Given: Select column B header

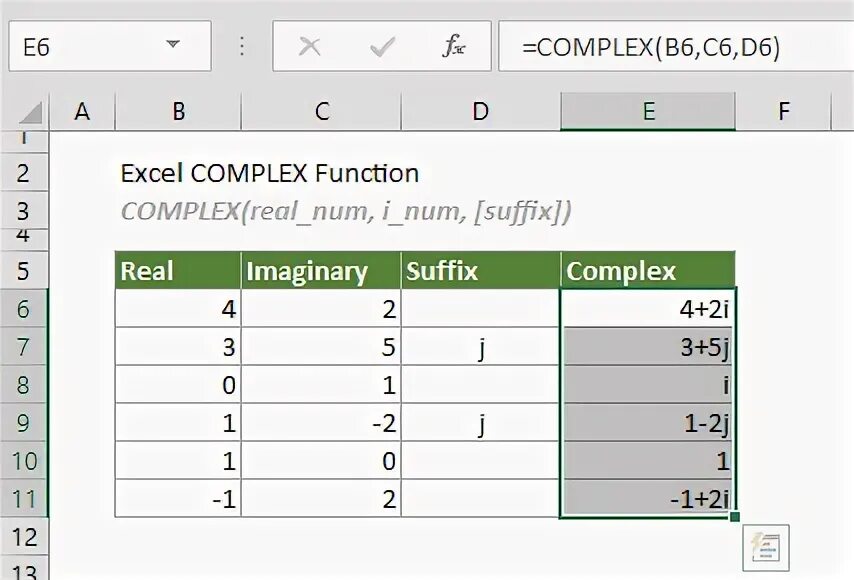Looking at the screenshot, I should 178,112.
